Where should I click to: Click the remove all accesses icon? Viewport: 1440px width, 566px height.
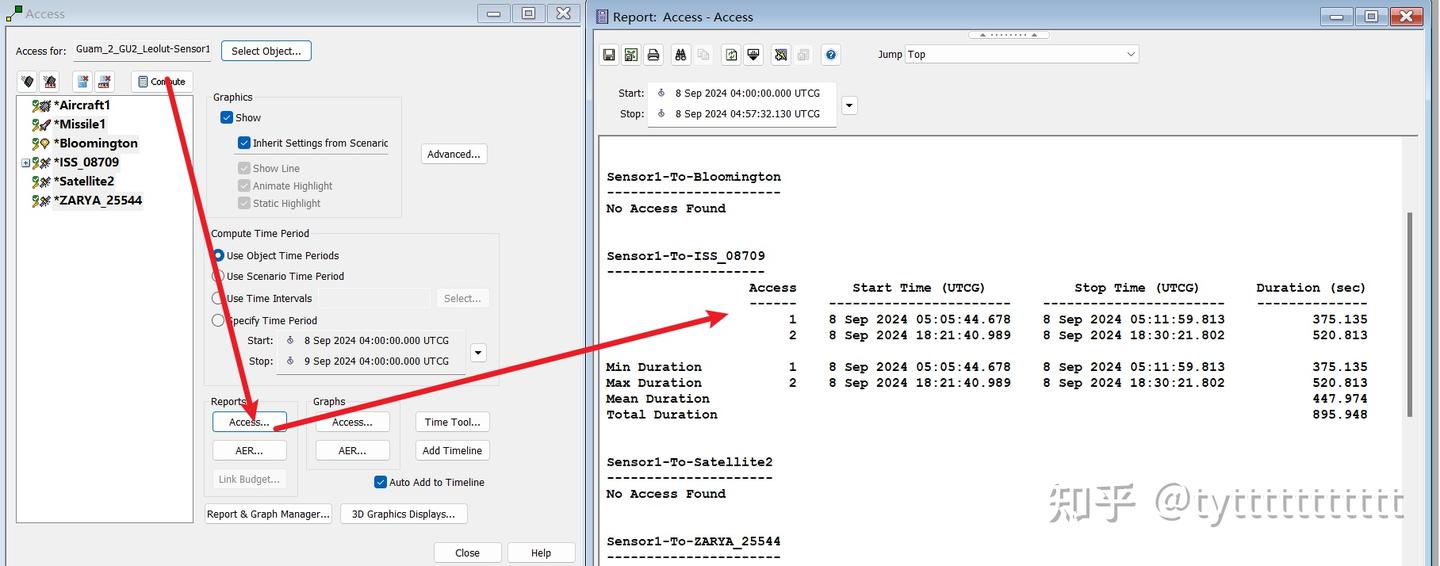[x=105, y=82]
